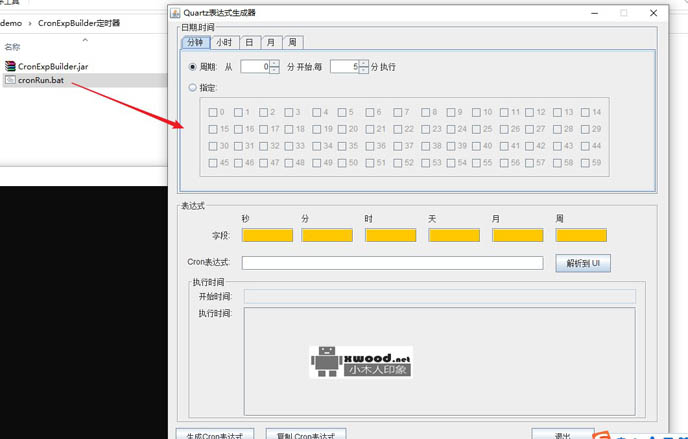688x439 pixels.
Task: Click the down arrow of the start-minute spinner
Action: (x=275, y=70)
